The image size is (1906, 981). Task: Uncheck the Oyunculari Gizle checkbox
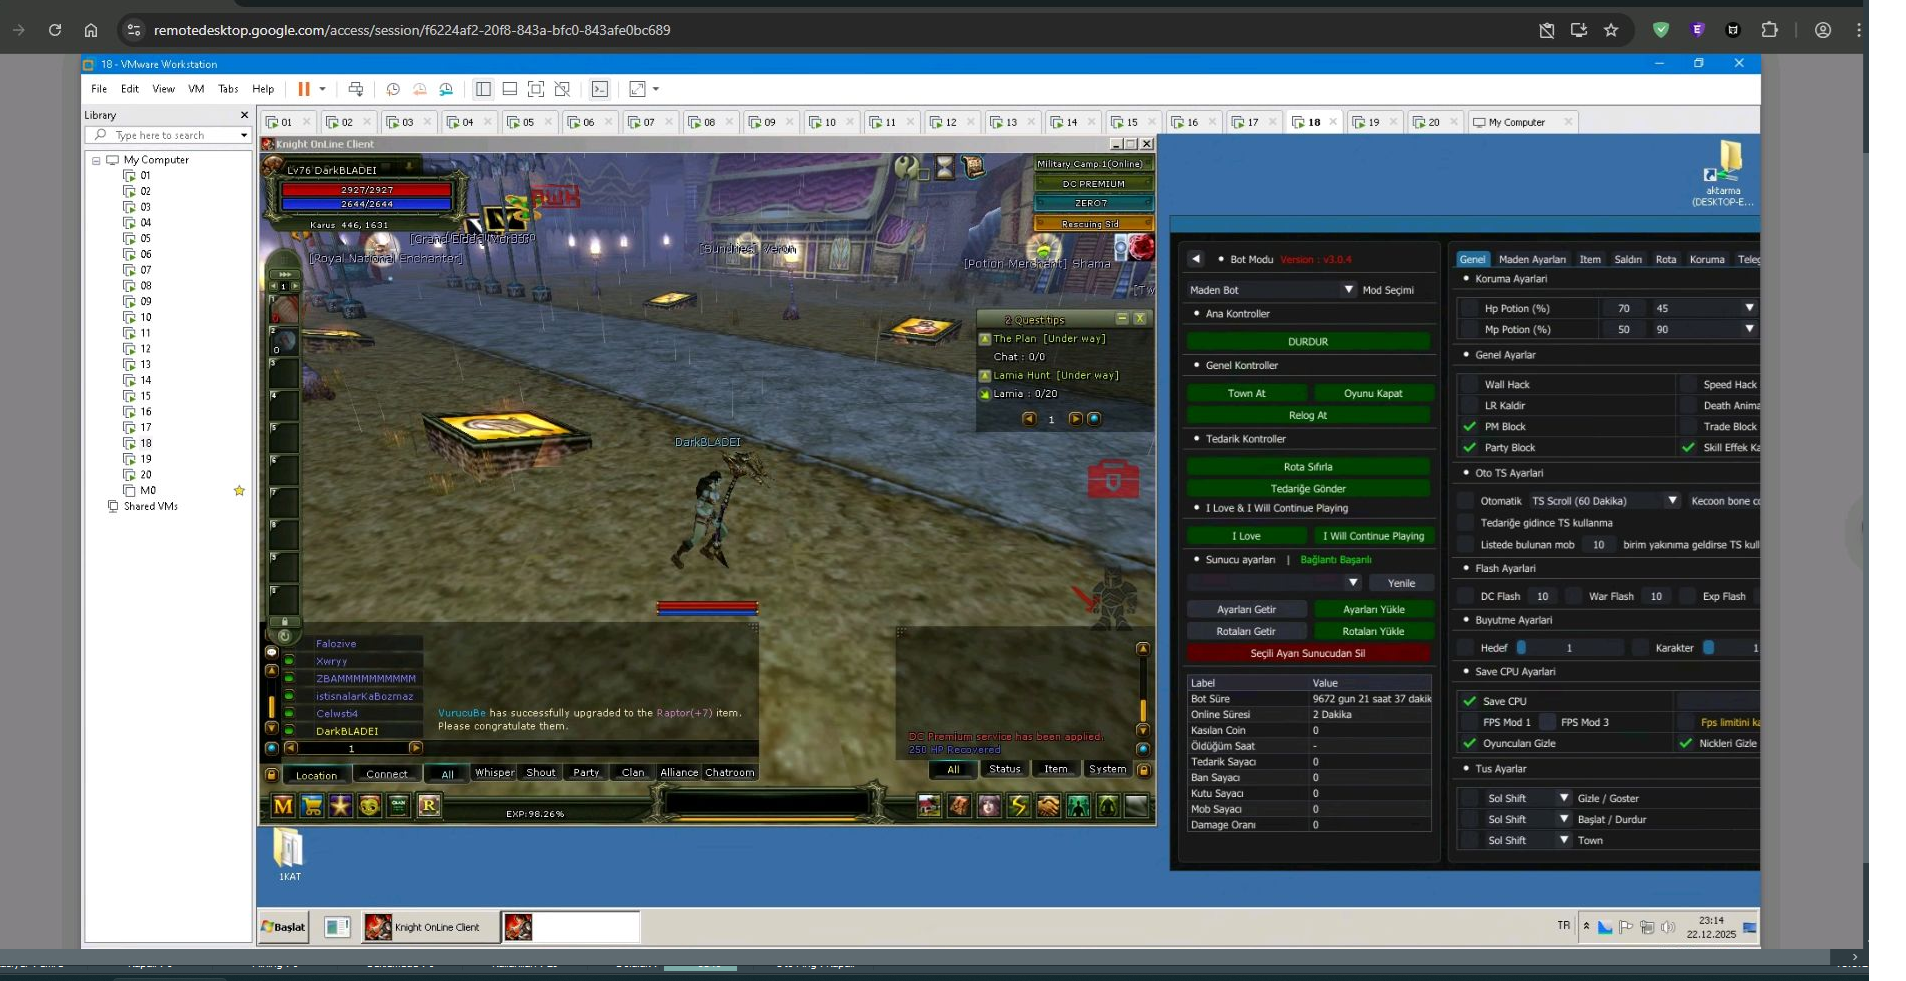[x=1469, y=743]
